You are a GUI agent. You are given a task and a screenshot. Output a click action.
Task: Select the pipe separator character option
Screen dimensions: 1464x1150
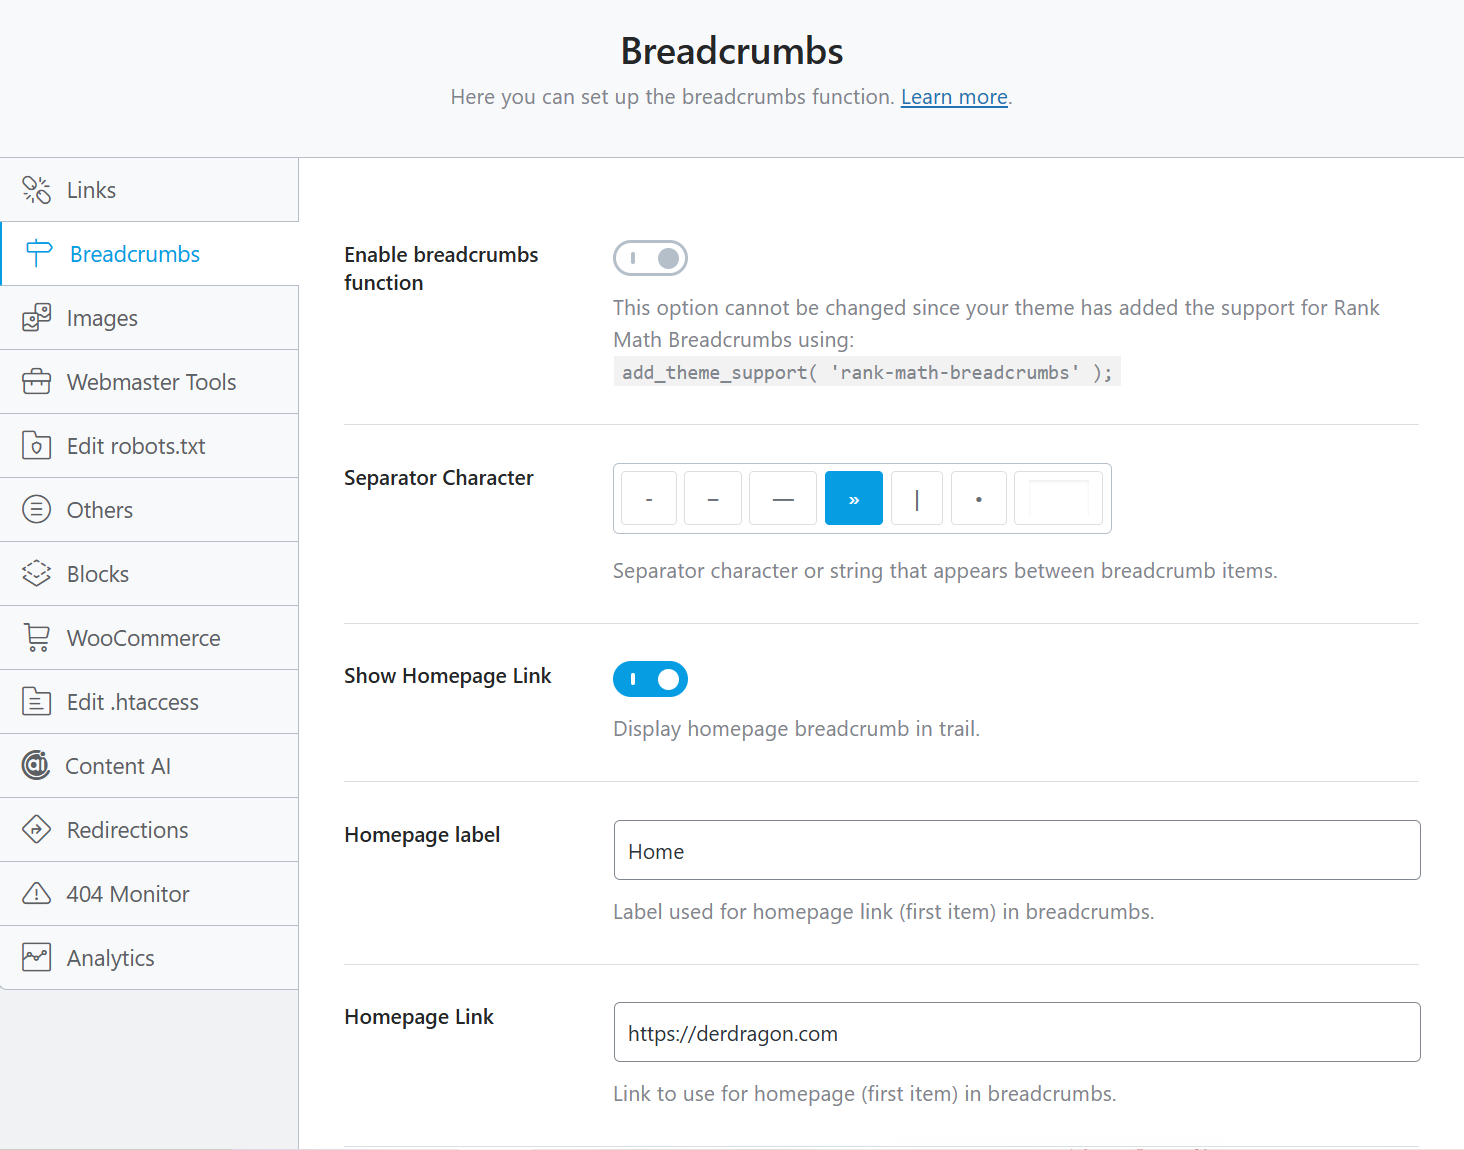[x=917, y=499]
